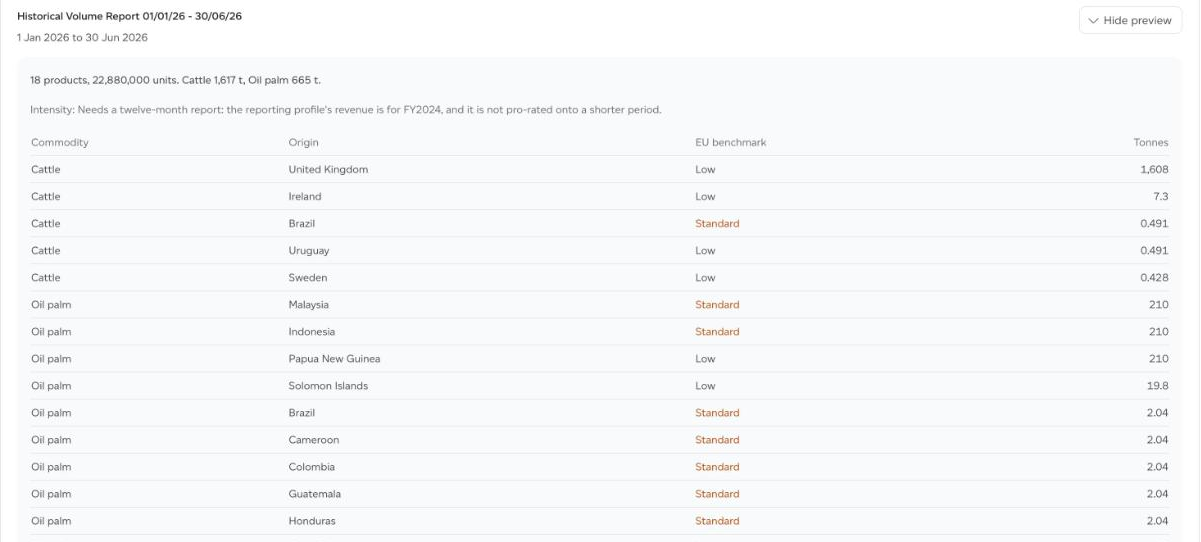Click the Standard benchmark for Indonesia
The width and height of the screenshot is (1201, 542).
click(718, 332)
